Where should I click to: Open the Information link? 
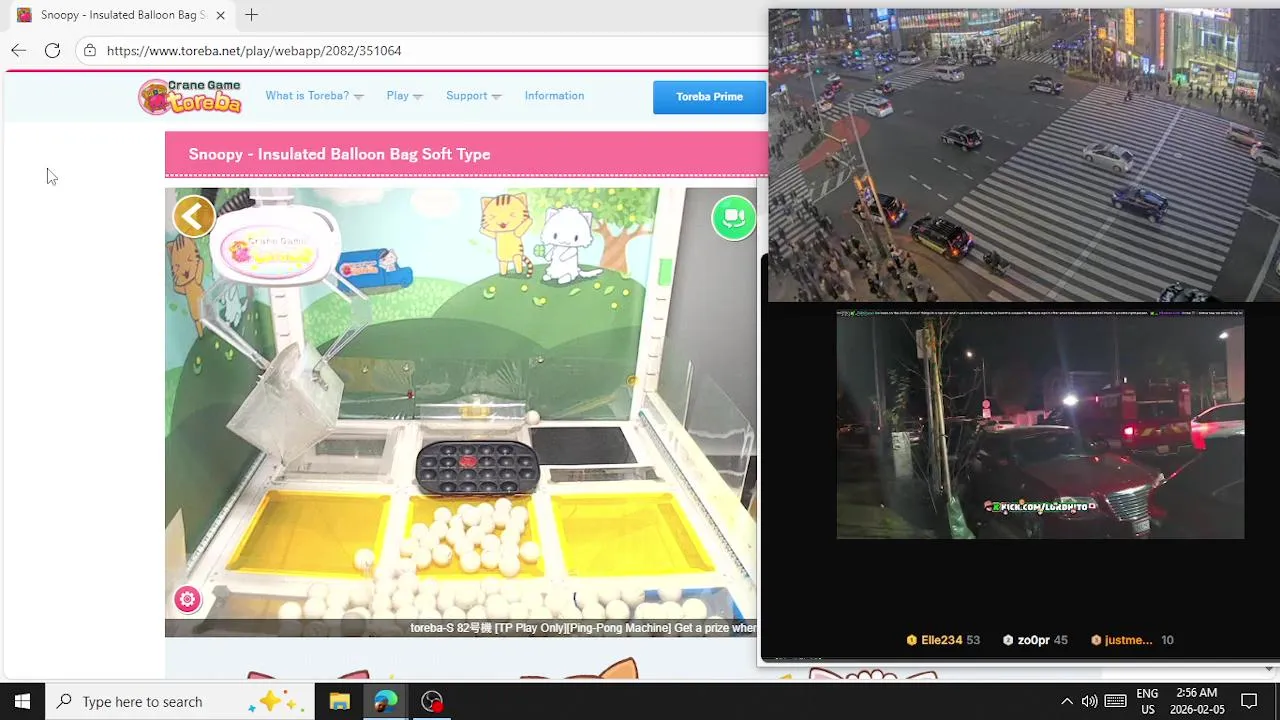click(x=554, y=96)
